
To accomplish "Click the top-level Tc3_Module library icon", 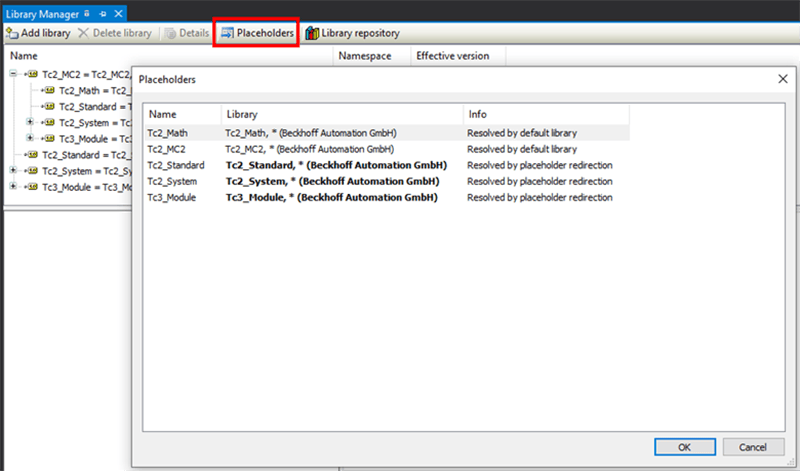I will click(x=33, y=187).
